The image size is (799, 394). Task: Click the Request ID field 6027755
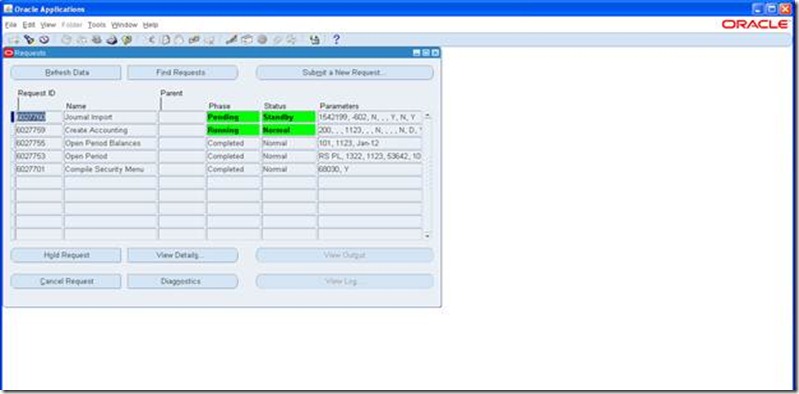[39, 143]
